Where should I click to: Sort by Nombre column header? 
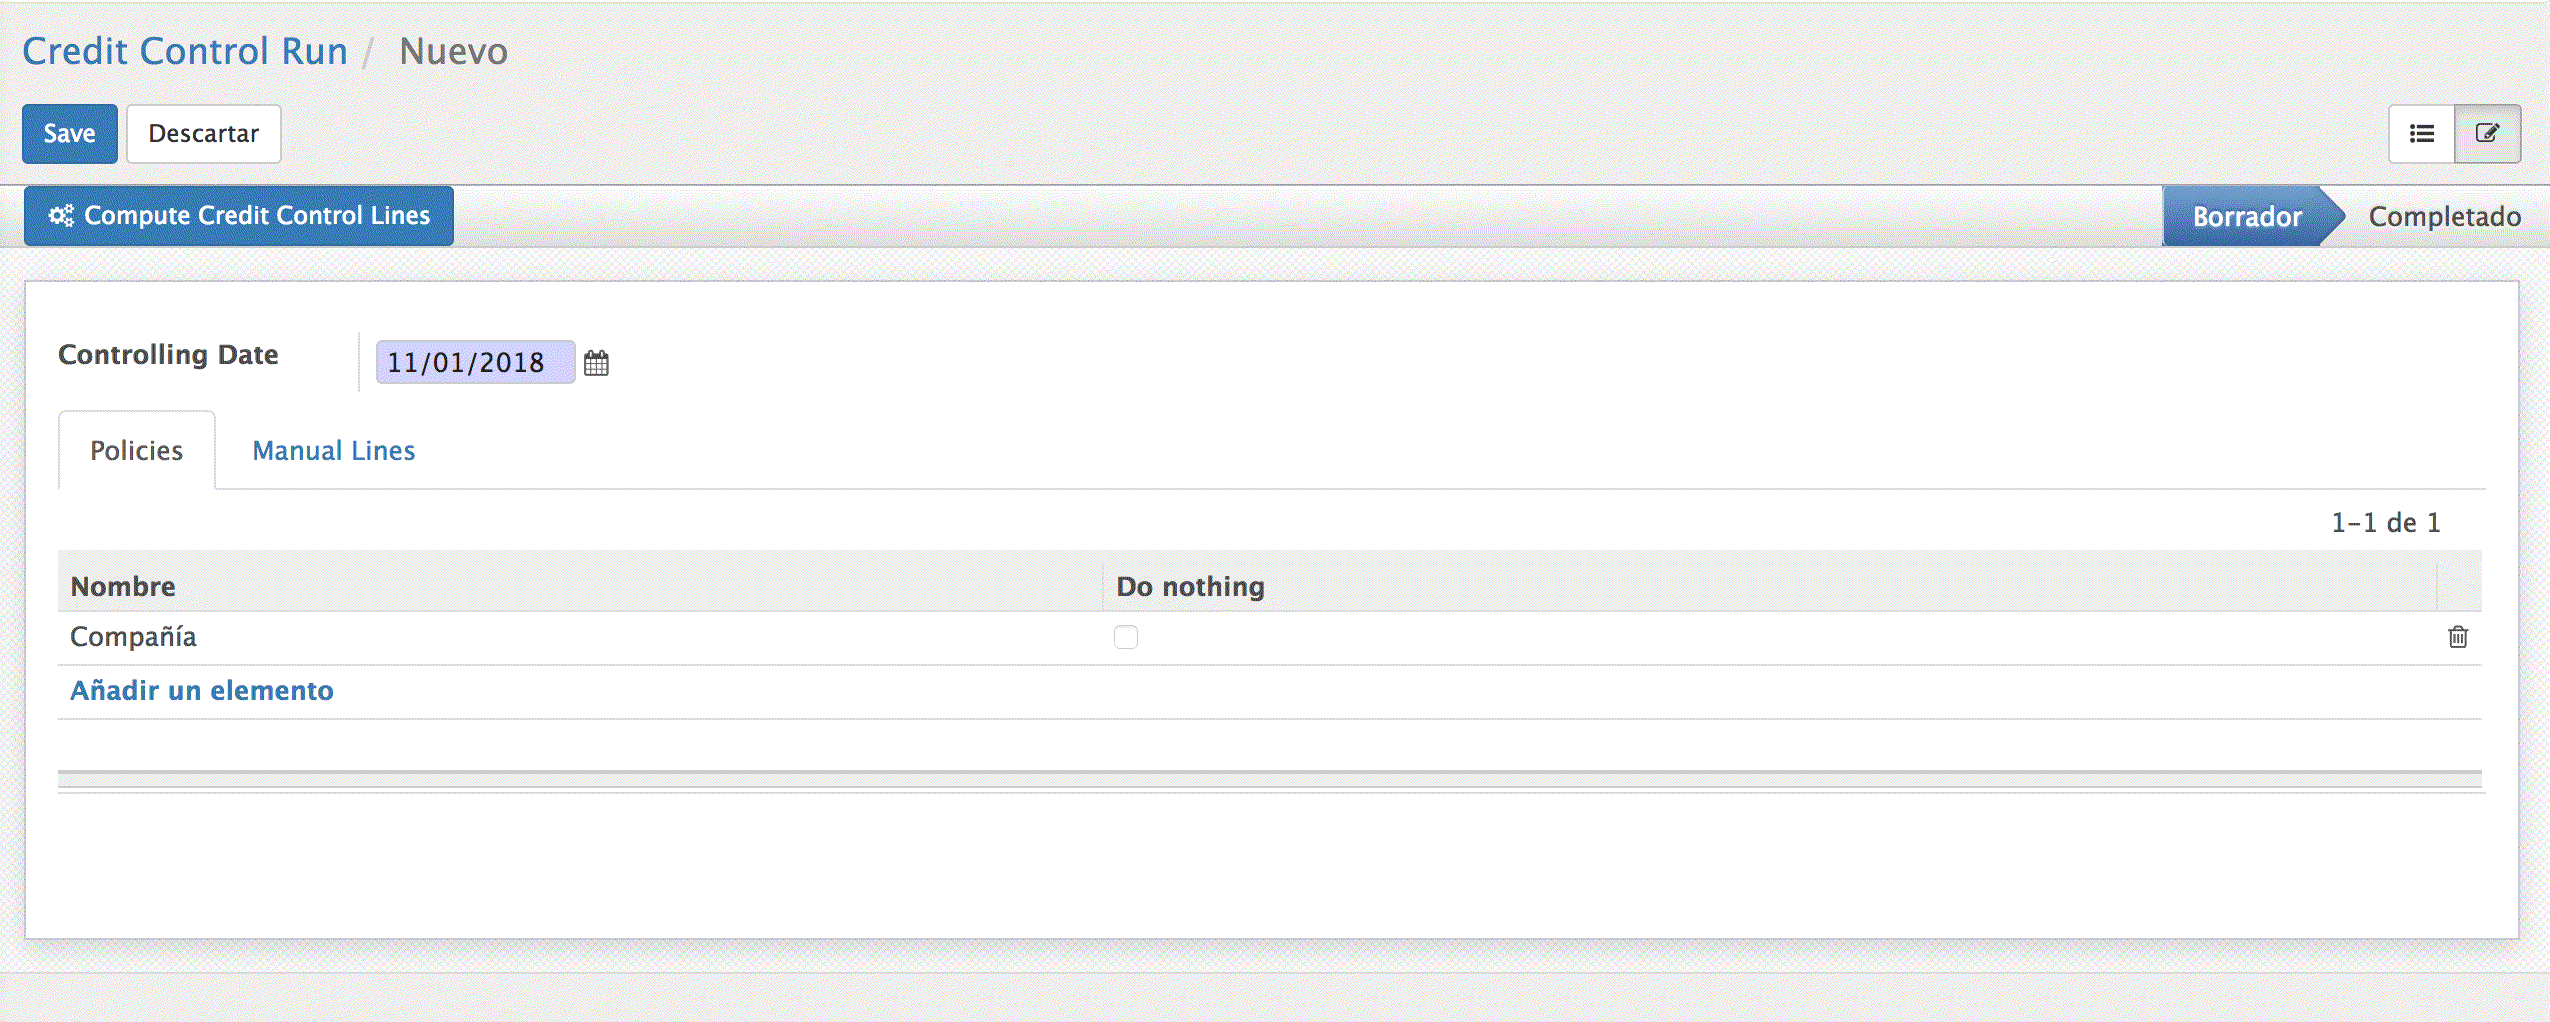[123, 586]
